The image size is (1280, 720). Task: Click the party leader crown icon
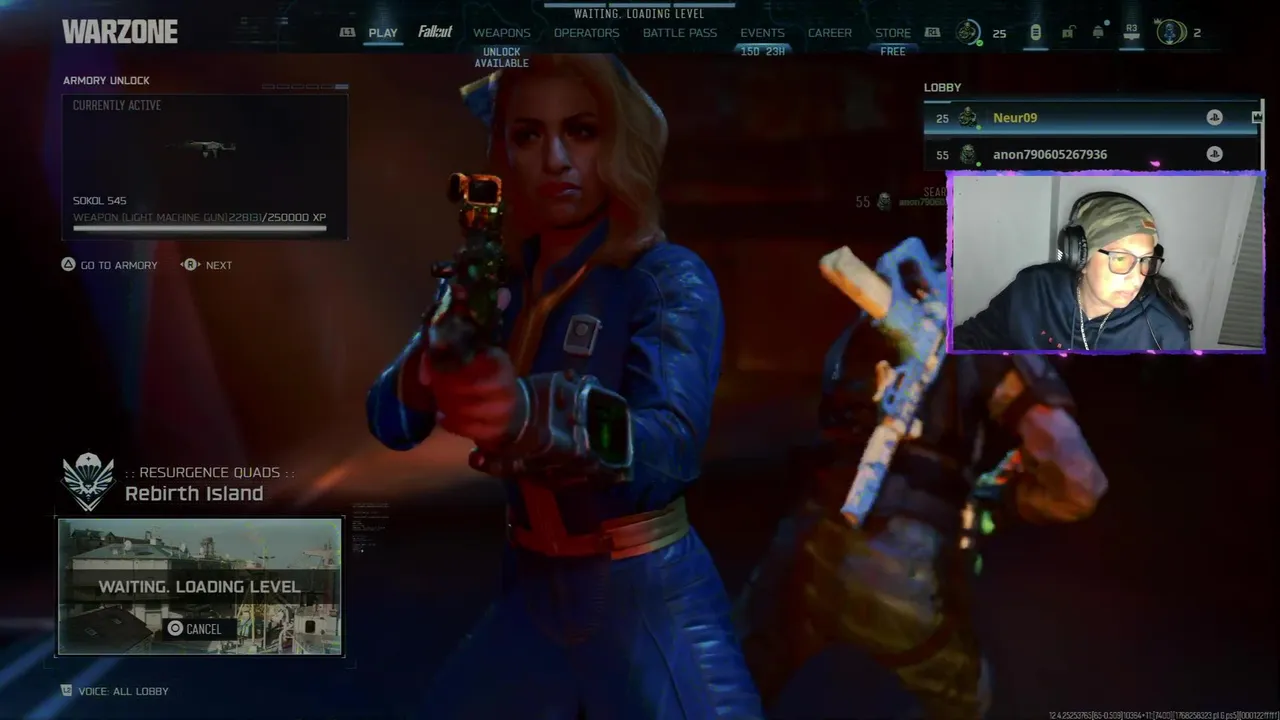pos(1257,118)
